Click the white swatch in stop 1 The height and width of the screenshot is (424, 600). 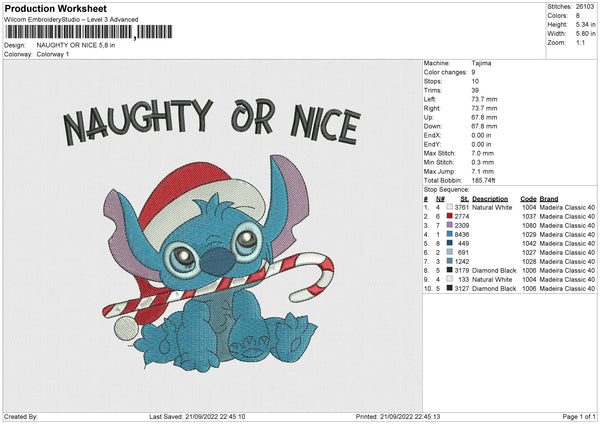449,207
